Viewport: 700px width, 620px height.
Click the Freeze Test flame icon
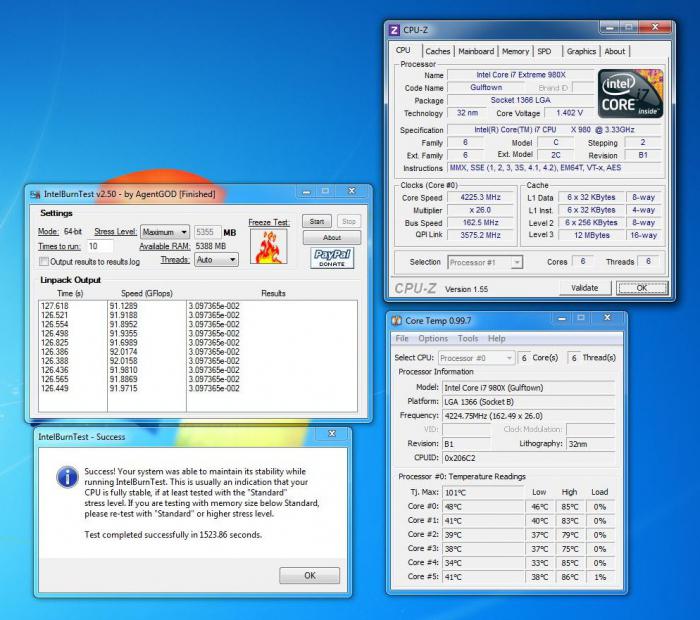(x=268, y=245)
